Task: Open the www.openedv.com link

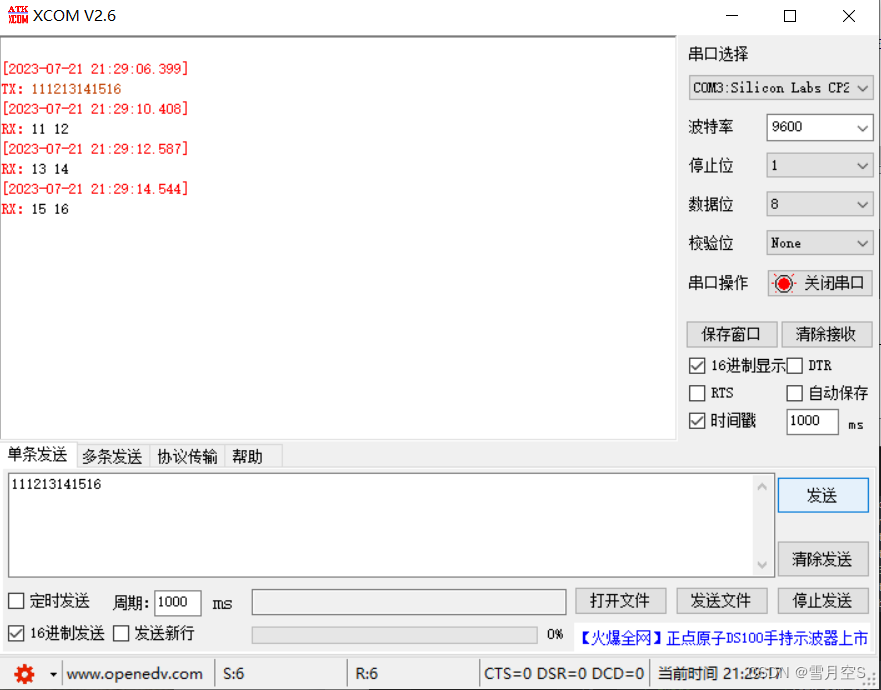Action: (x=134, y=674)
